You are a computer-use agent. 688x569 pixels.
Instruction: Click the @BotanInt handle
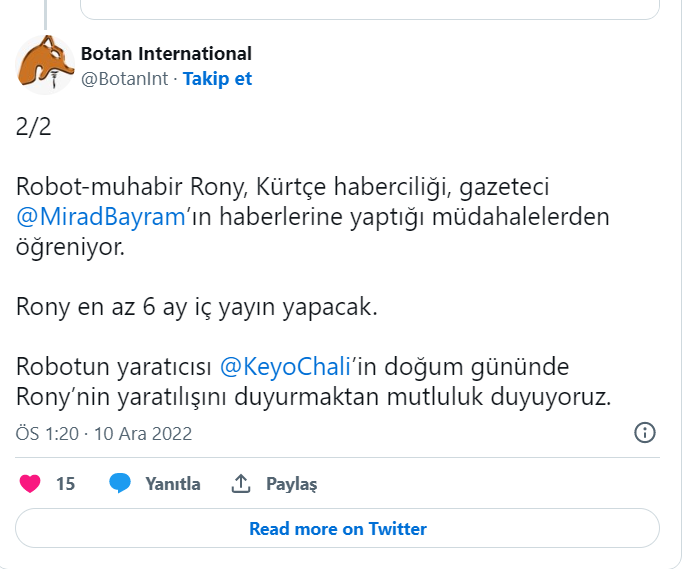[125, 79]
